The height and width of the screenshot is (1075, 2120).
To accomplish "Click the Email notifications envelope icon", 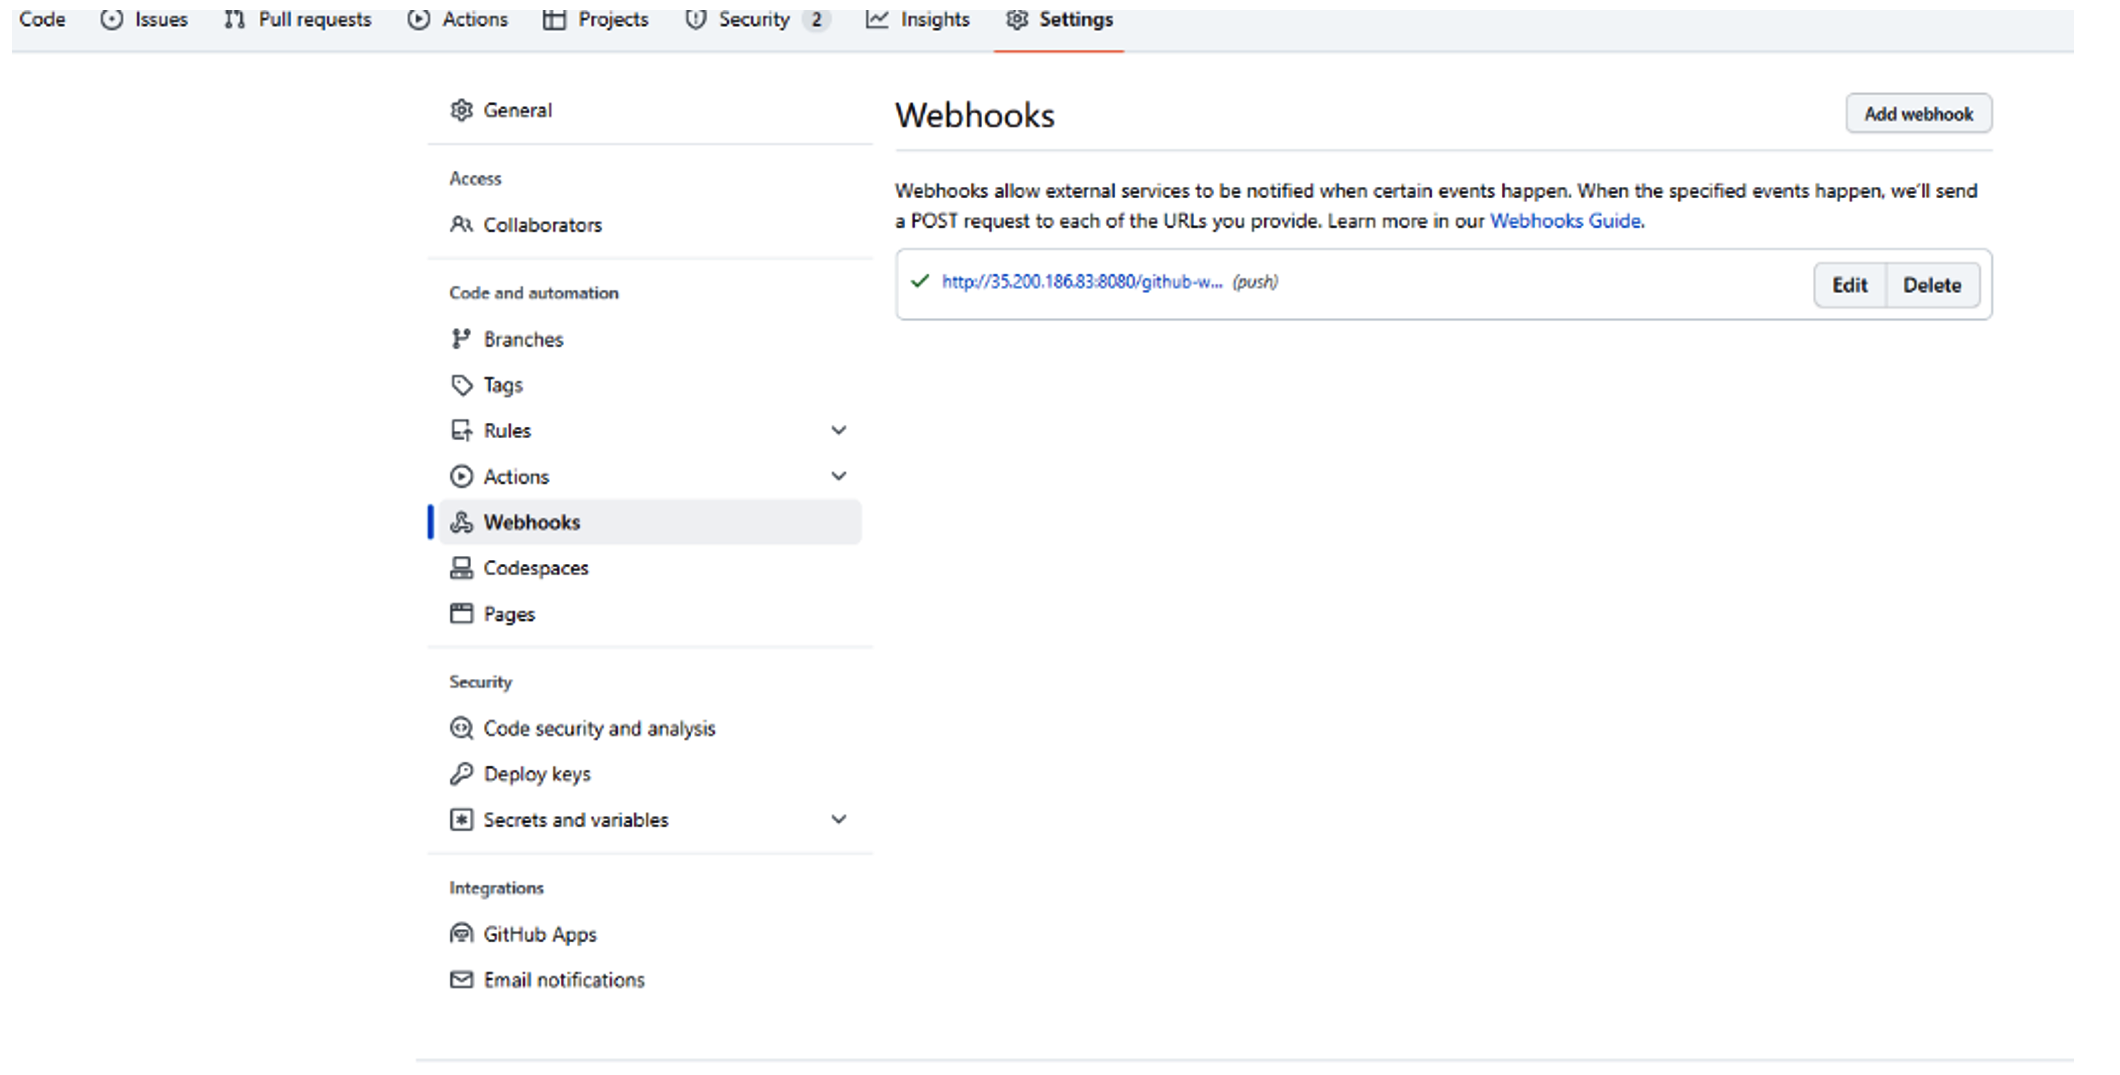I will tap(461, 979).
